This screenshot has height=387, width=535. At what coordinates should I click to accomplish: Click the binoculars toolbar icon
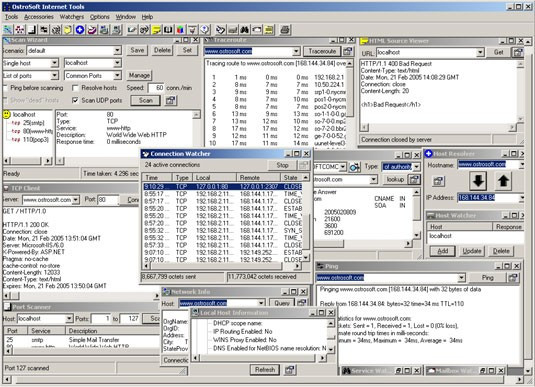(244, 30)
